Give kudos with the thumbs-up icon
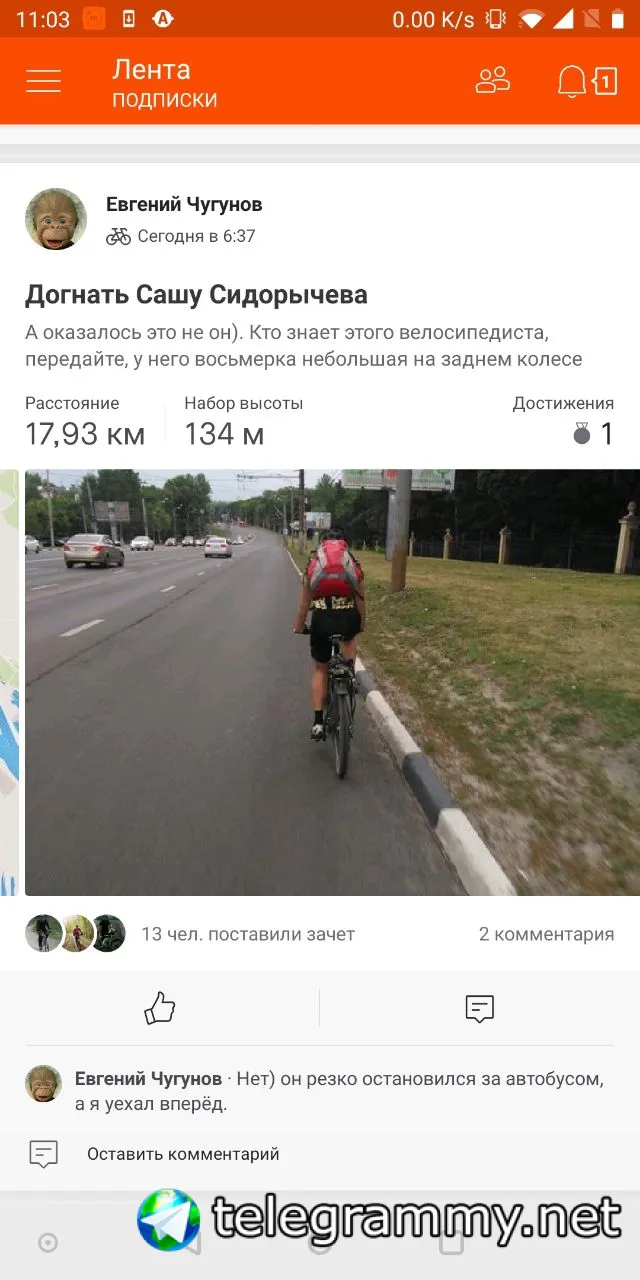Screen dimensions: 640x1280 160,1008
